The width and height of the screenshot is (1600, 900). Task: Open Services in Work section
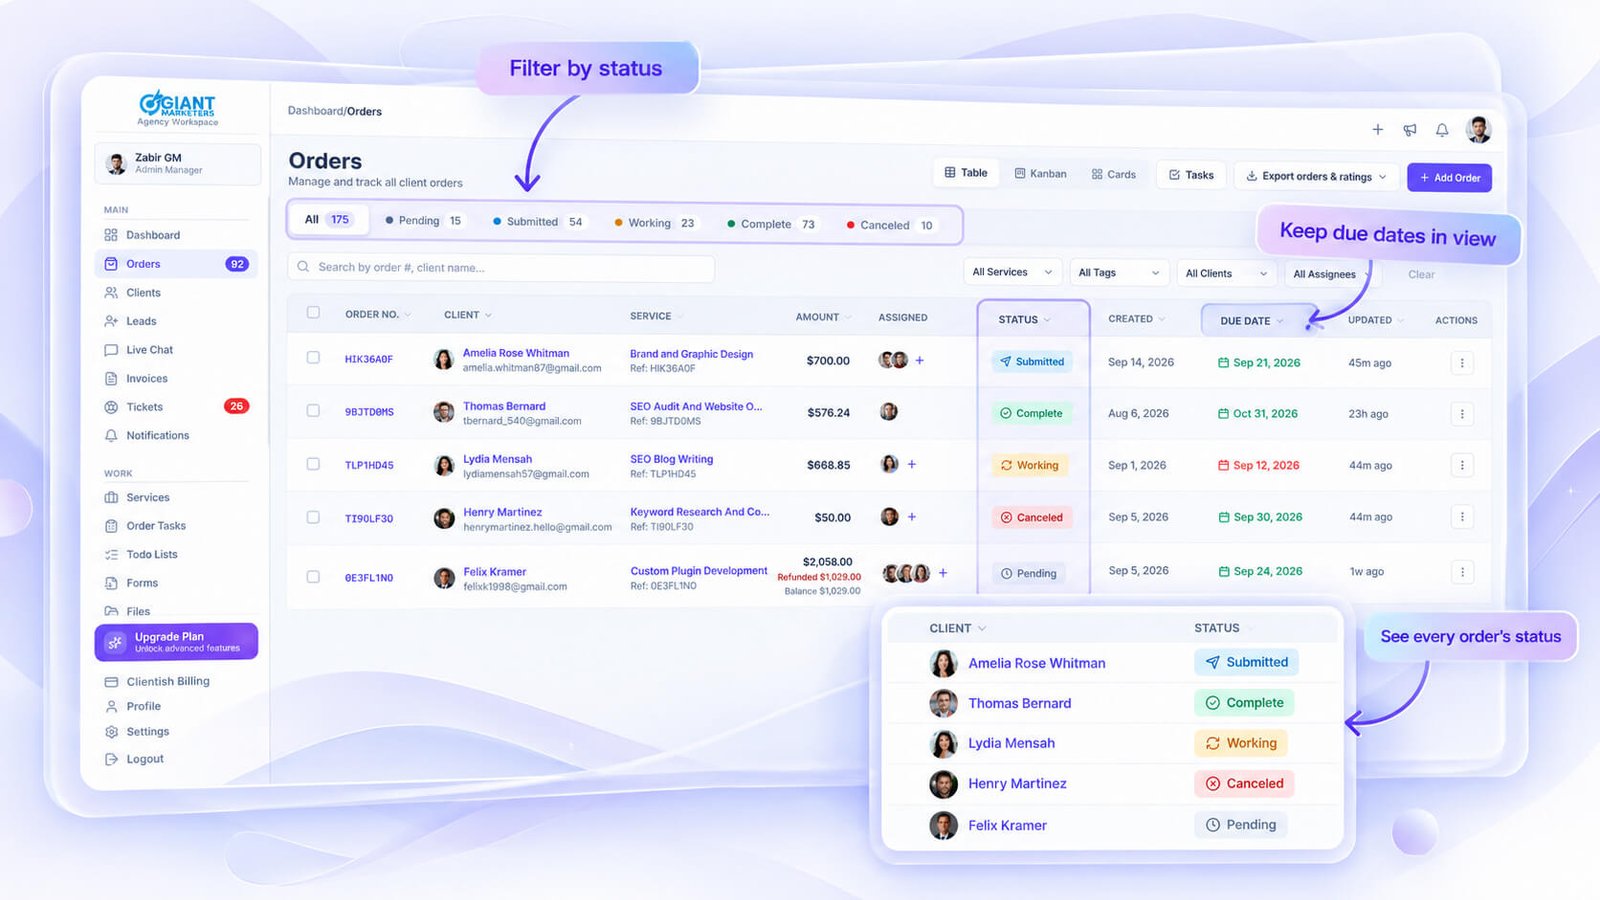[x=137, y=497]
